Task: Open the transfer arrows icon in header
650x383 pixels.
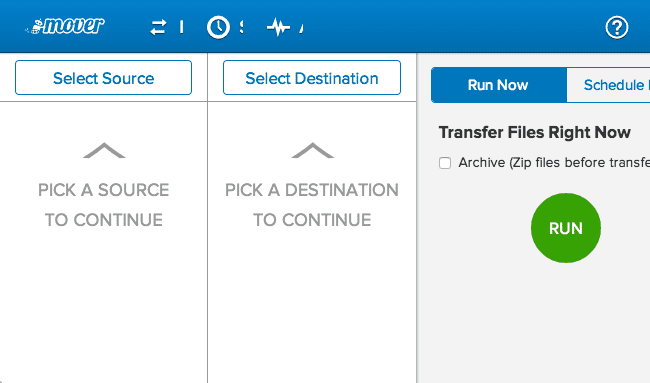Action: click(x=158, y=28)
